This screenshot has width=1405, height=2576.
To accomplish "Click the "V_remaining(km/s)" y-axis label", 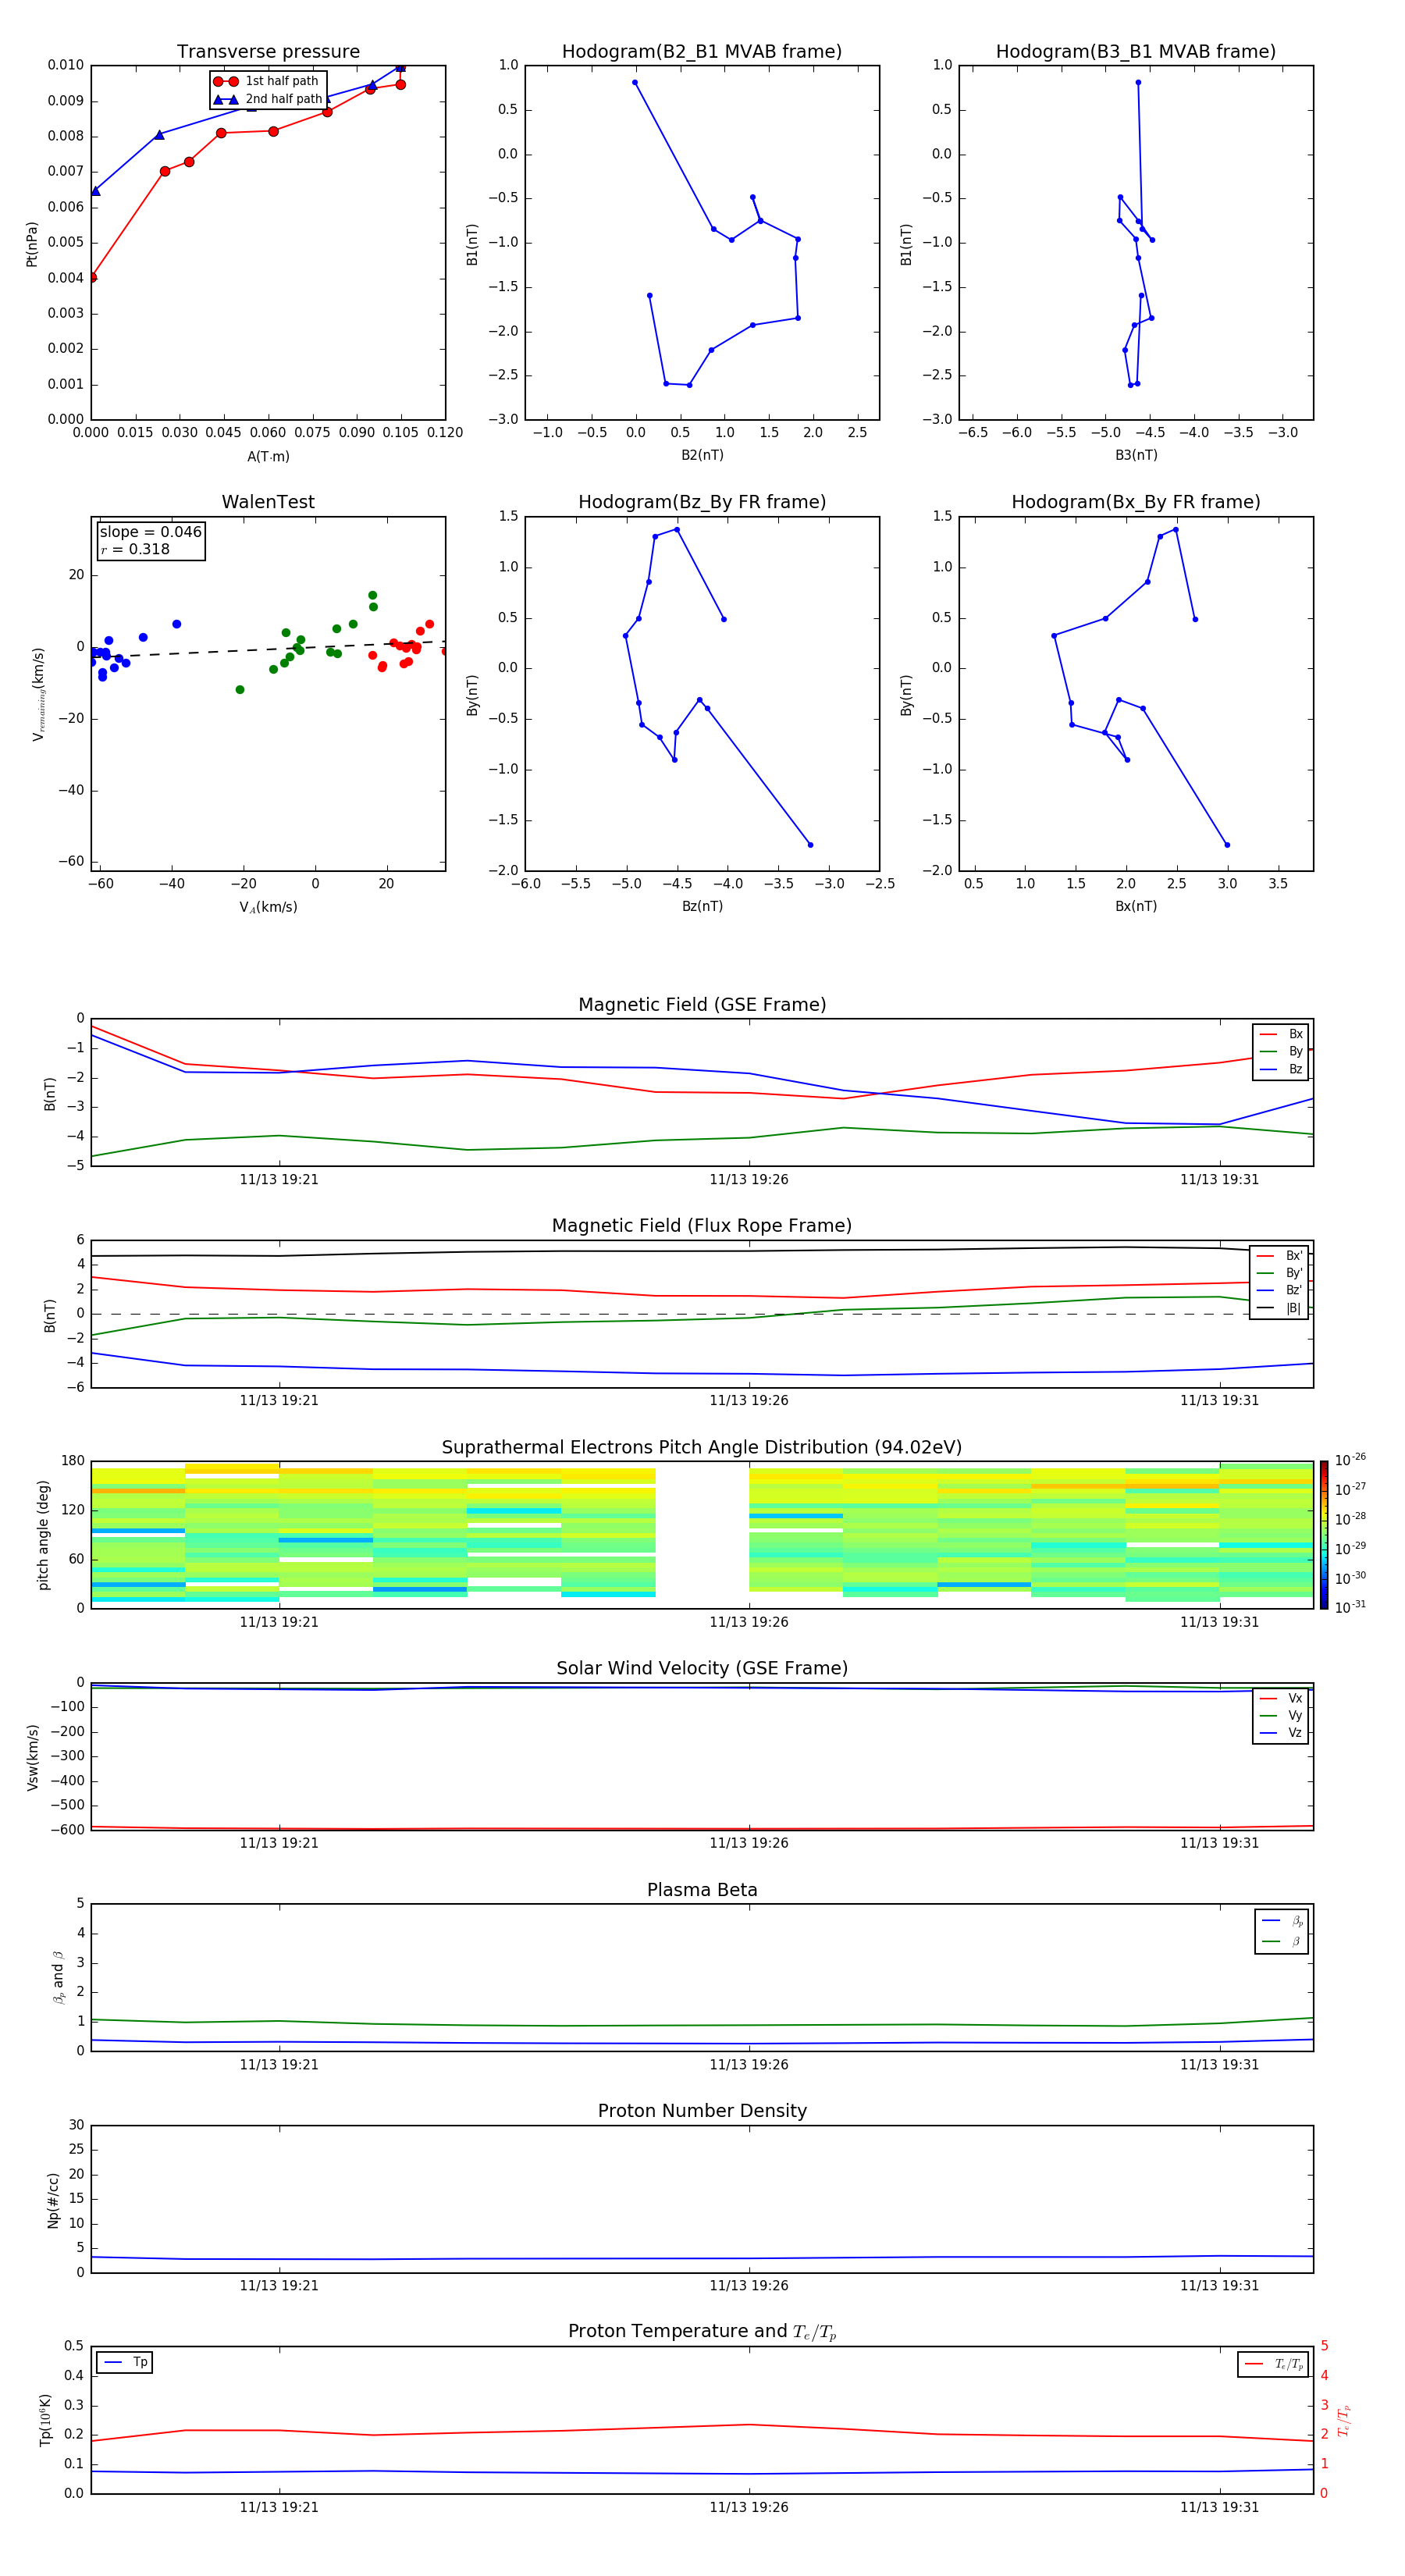I will tap(38, 694).
